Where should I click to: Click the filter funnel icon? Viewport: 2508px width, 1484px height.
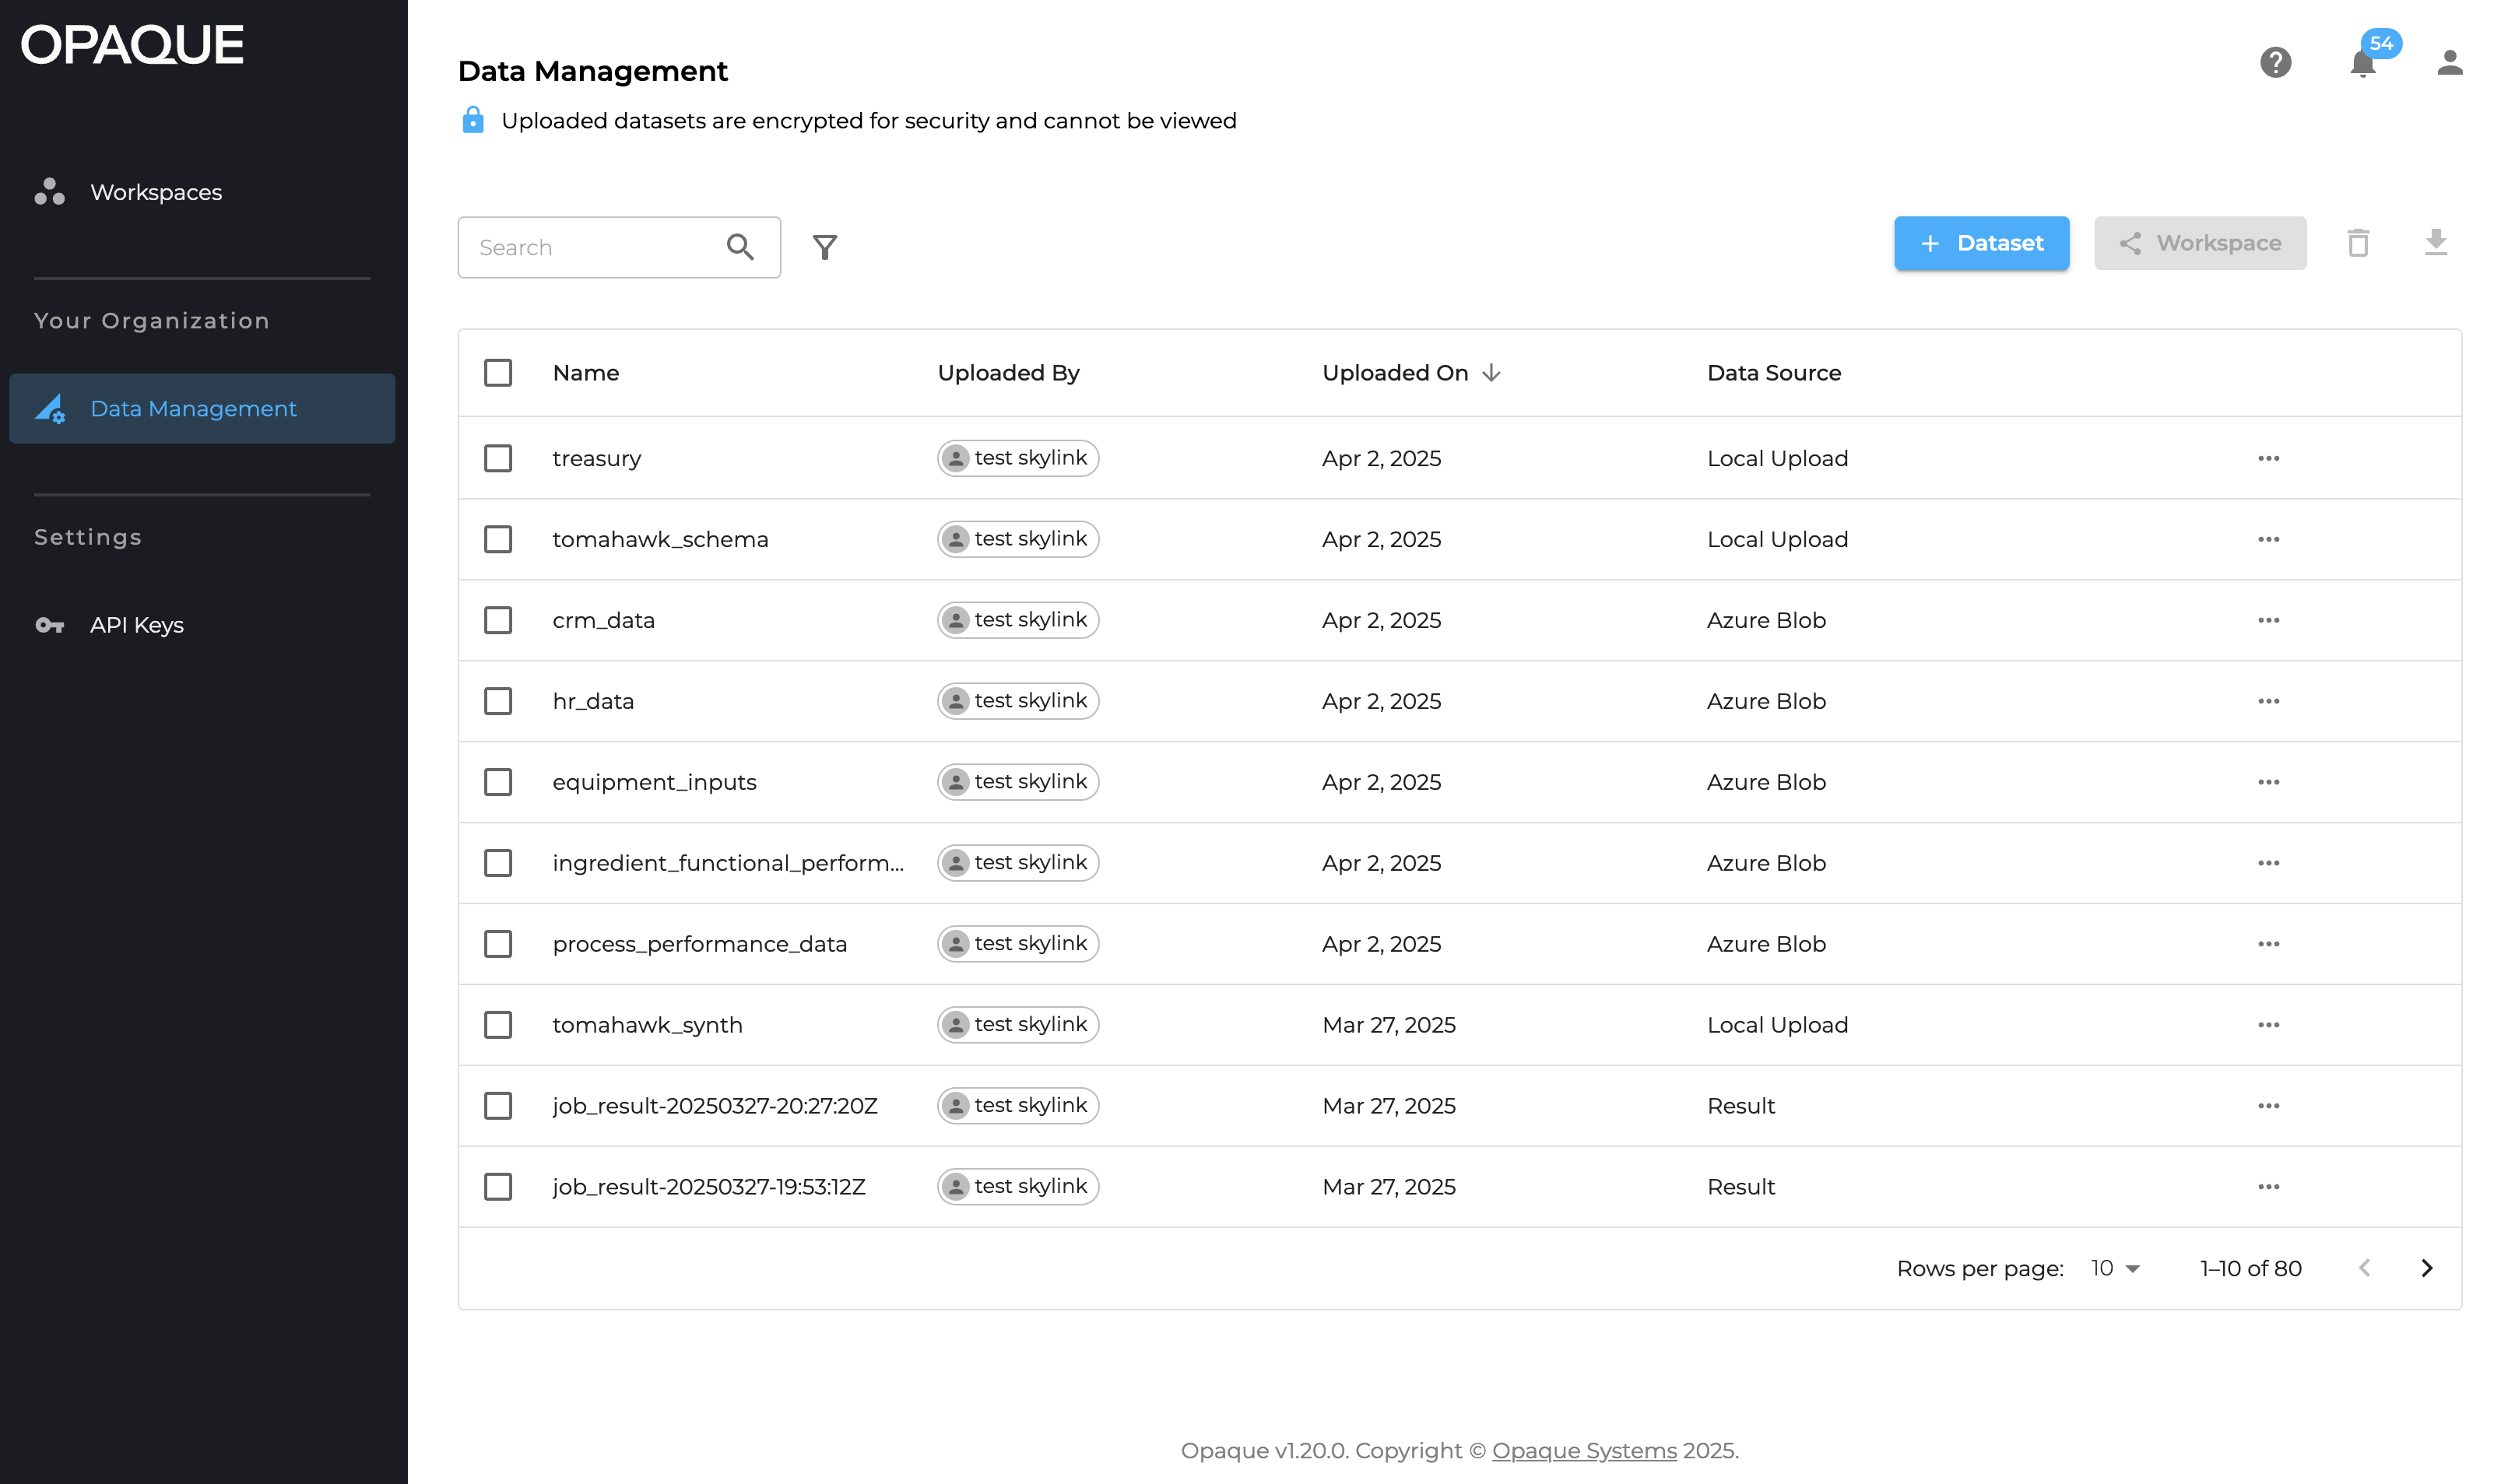tap(824, 247)
